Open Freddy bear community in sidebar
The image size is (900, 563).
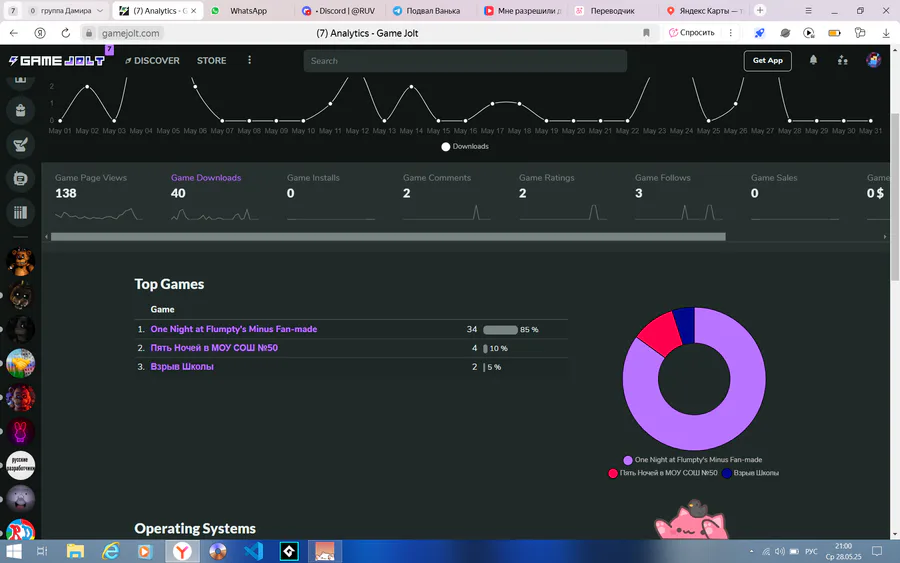tap(21, 262)
